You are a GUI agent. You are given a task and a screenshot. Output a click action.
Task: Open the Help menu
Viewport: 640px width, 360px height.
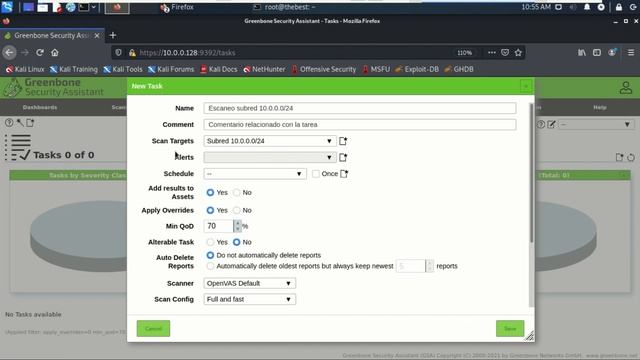[x=600, y=107]
